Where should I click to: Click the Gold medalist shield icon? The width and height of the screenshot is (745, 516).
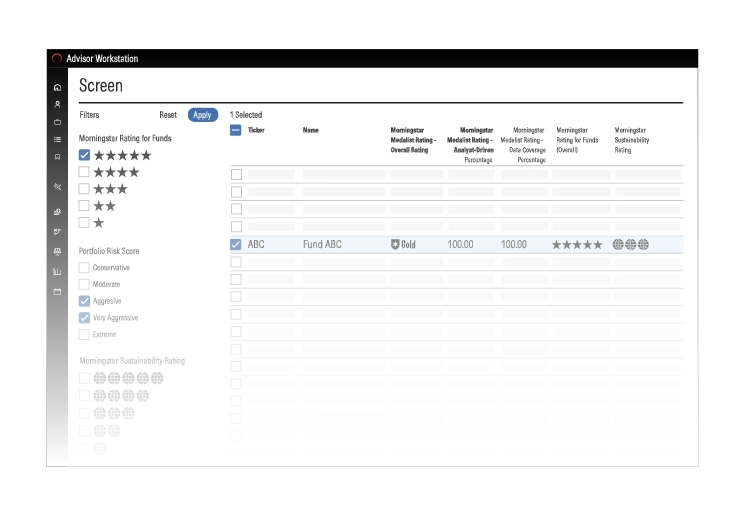tap(395, 244)
